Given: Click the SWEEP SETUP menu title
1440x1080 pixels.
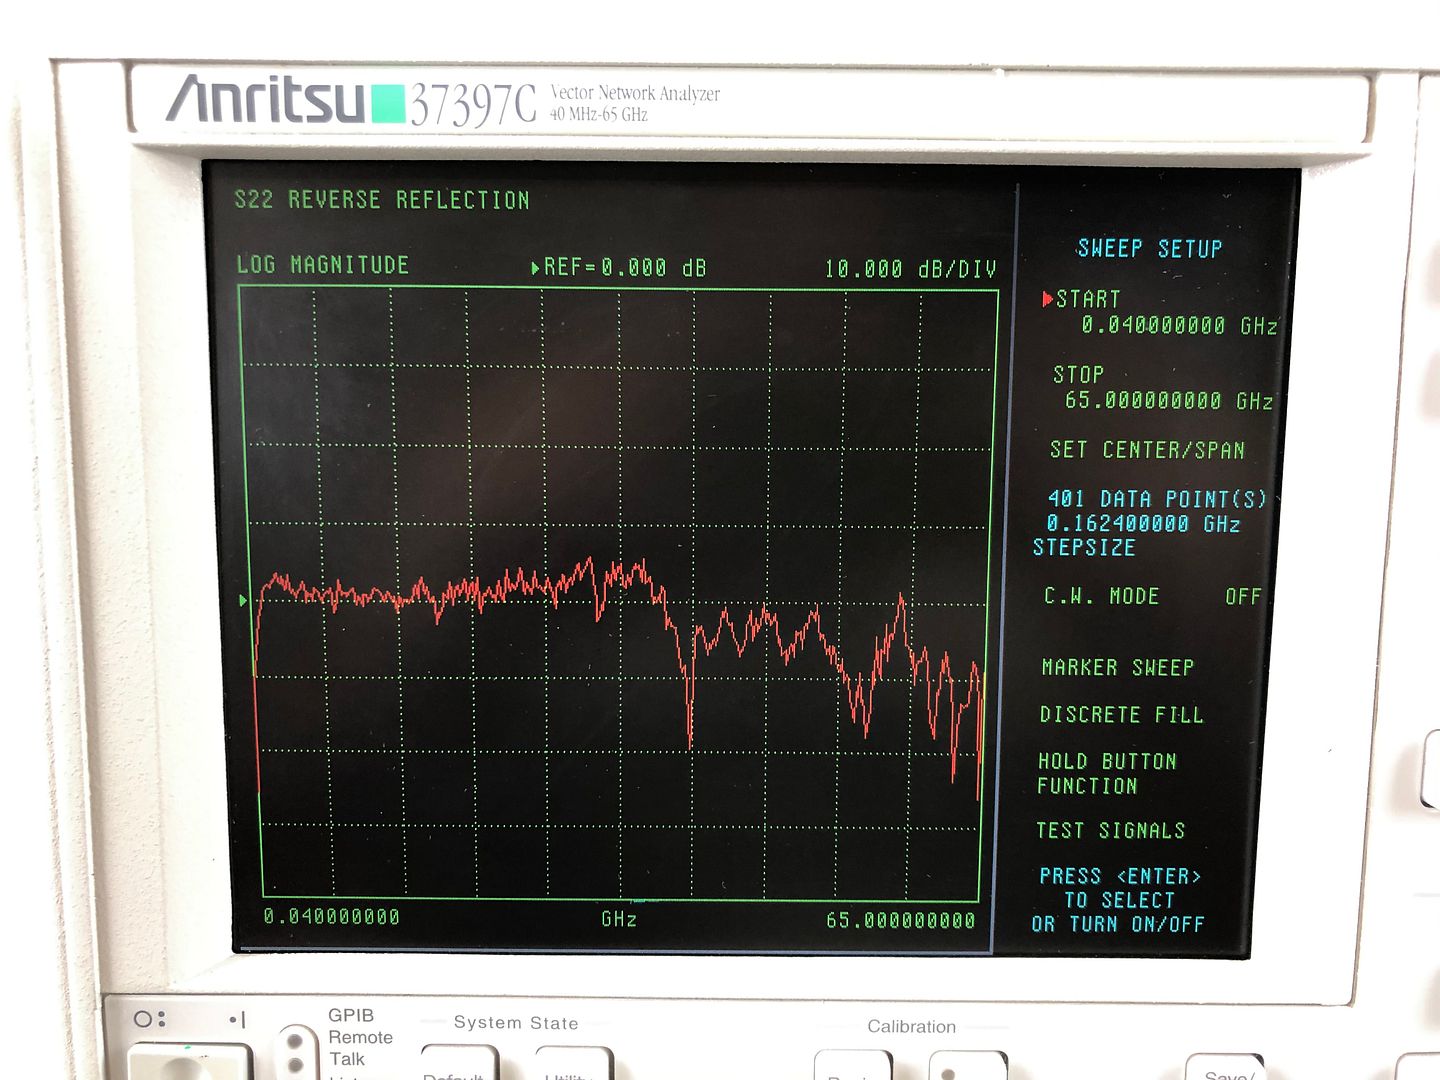Looking at the screenshot, I should pos(1149,248).
